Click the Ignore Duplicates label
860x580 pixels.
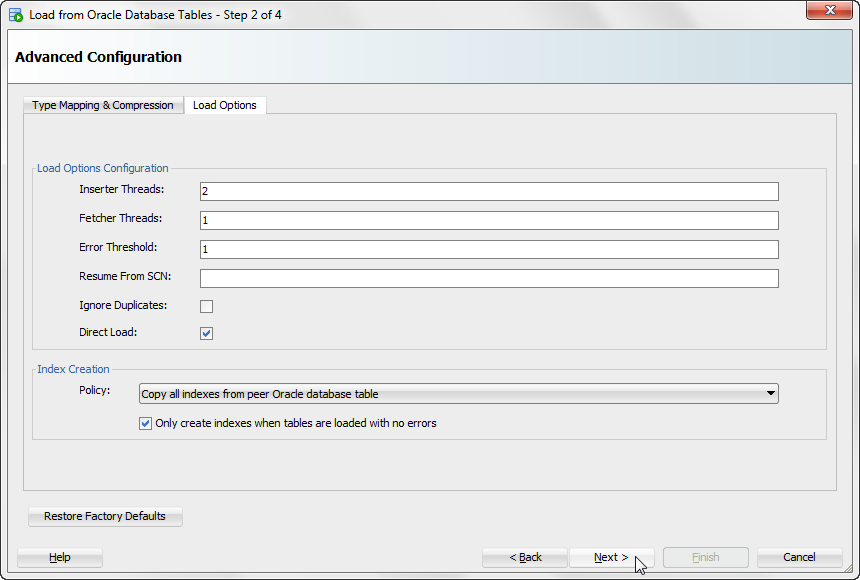tap(123, 306)
